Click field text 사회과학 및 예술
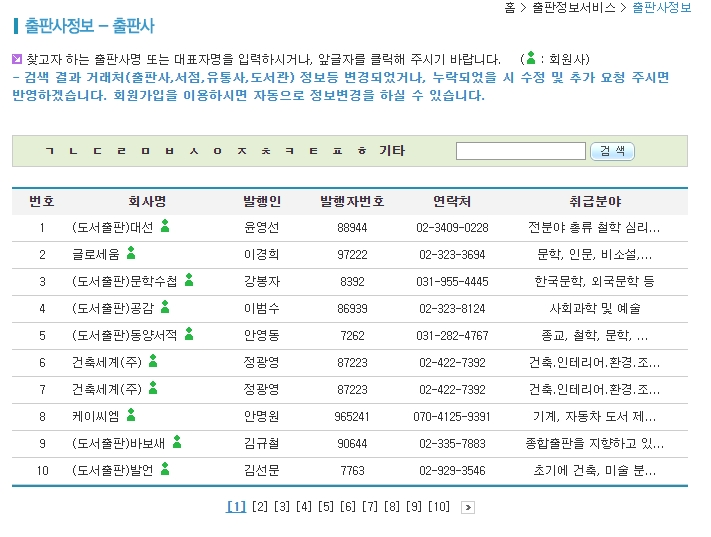 click(x=595, y=308)
